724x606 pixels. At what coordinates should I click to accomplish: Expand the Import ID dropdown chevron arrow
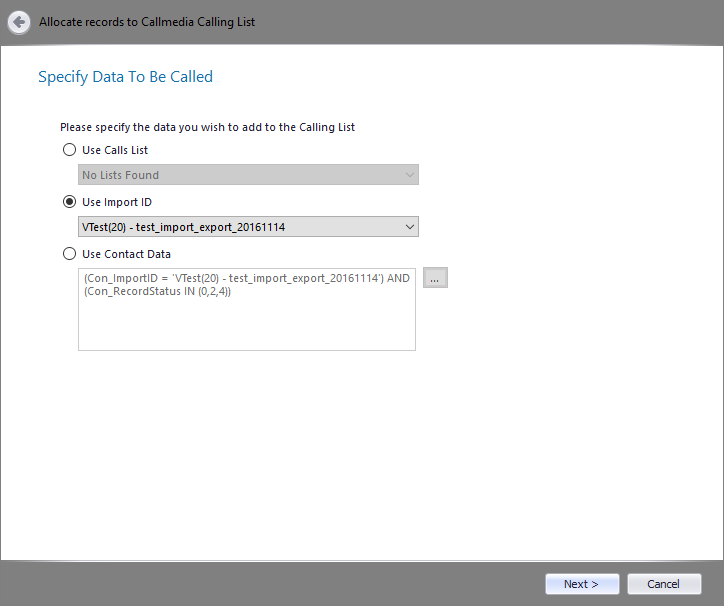point(409,227)
